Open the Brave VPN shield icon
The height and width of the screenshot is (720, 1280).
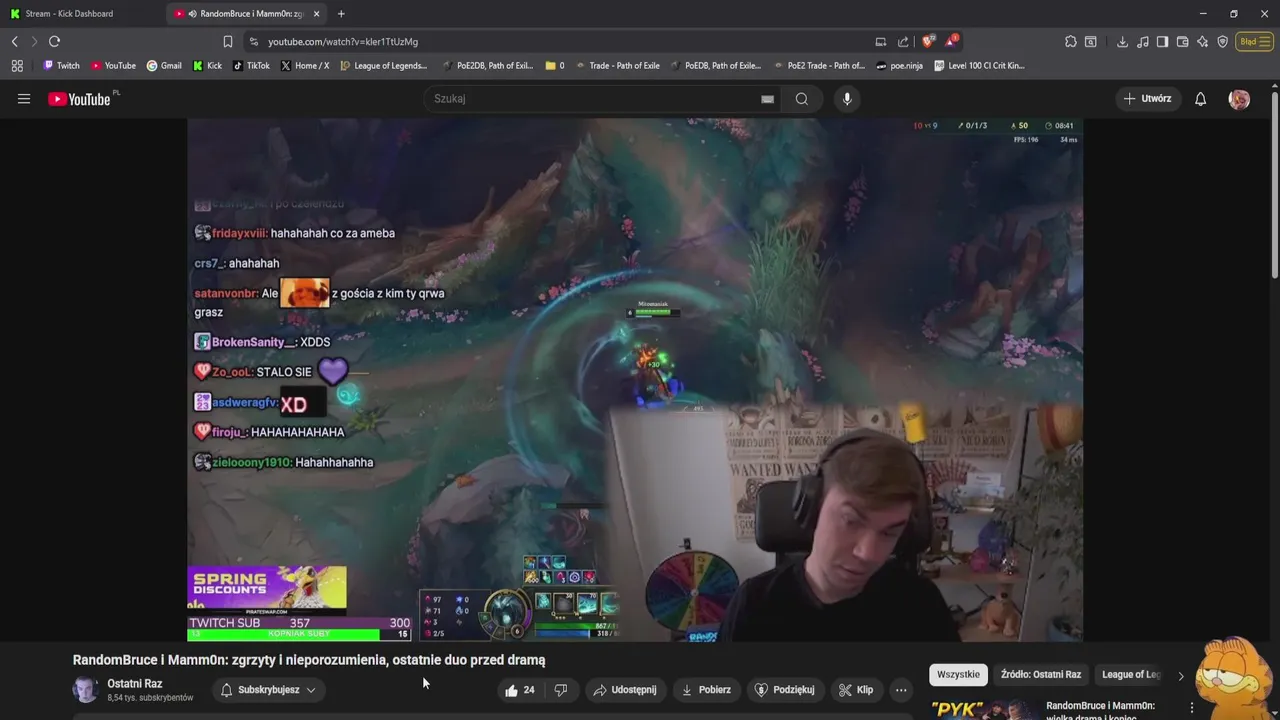1223,42
